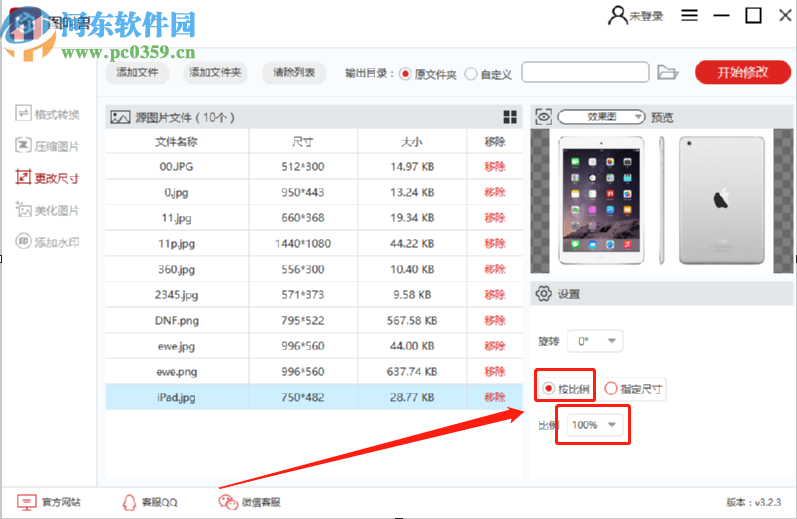797x519 pixels.
Task: Select the 指定尺寸 radio button
Action: pos(610,389)
